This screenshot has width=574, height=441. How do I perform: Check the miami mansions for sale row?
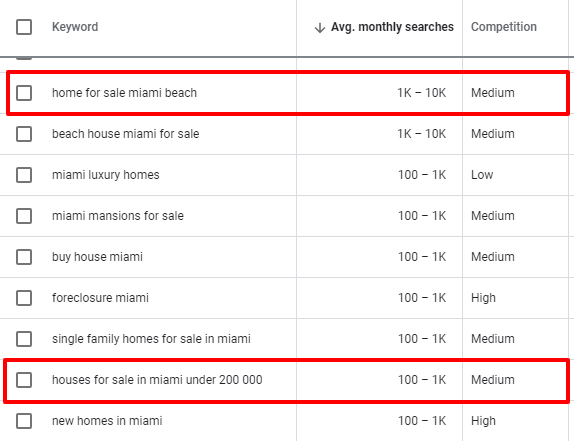pyautogui.click(x=24, y=216)
